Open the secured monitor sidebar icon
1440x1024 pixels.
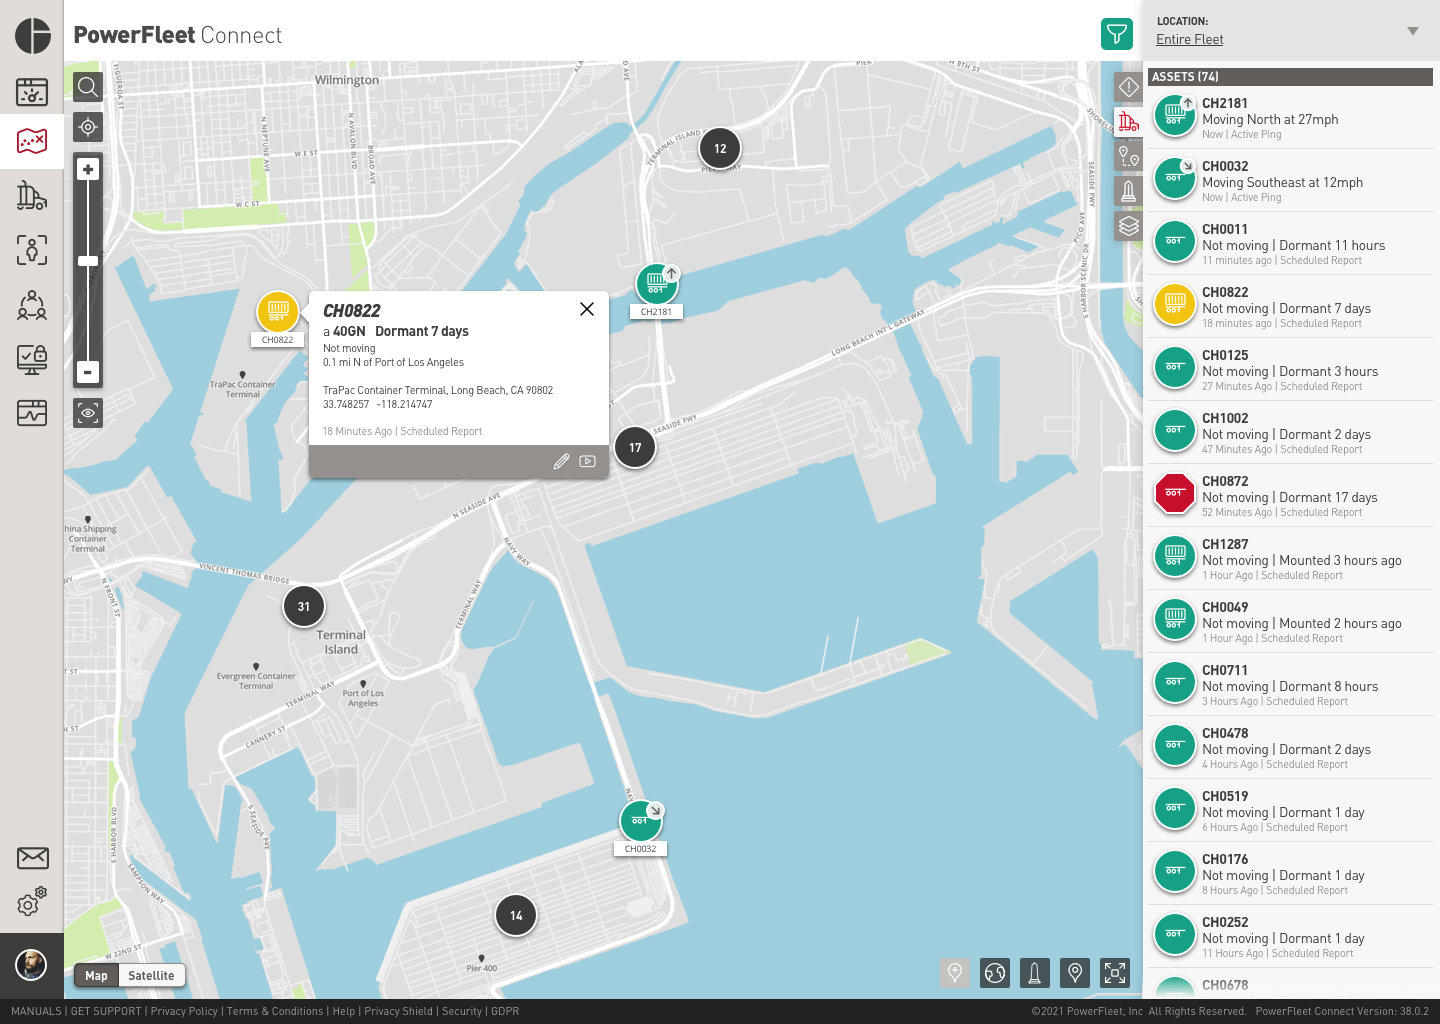(32, 359)
